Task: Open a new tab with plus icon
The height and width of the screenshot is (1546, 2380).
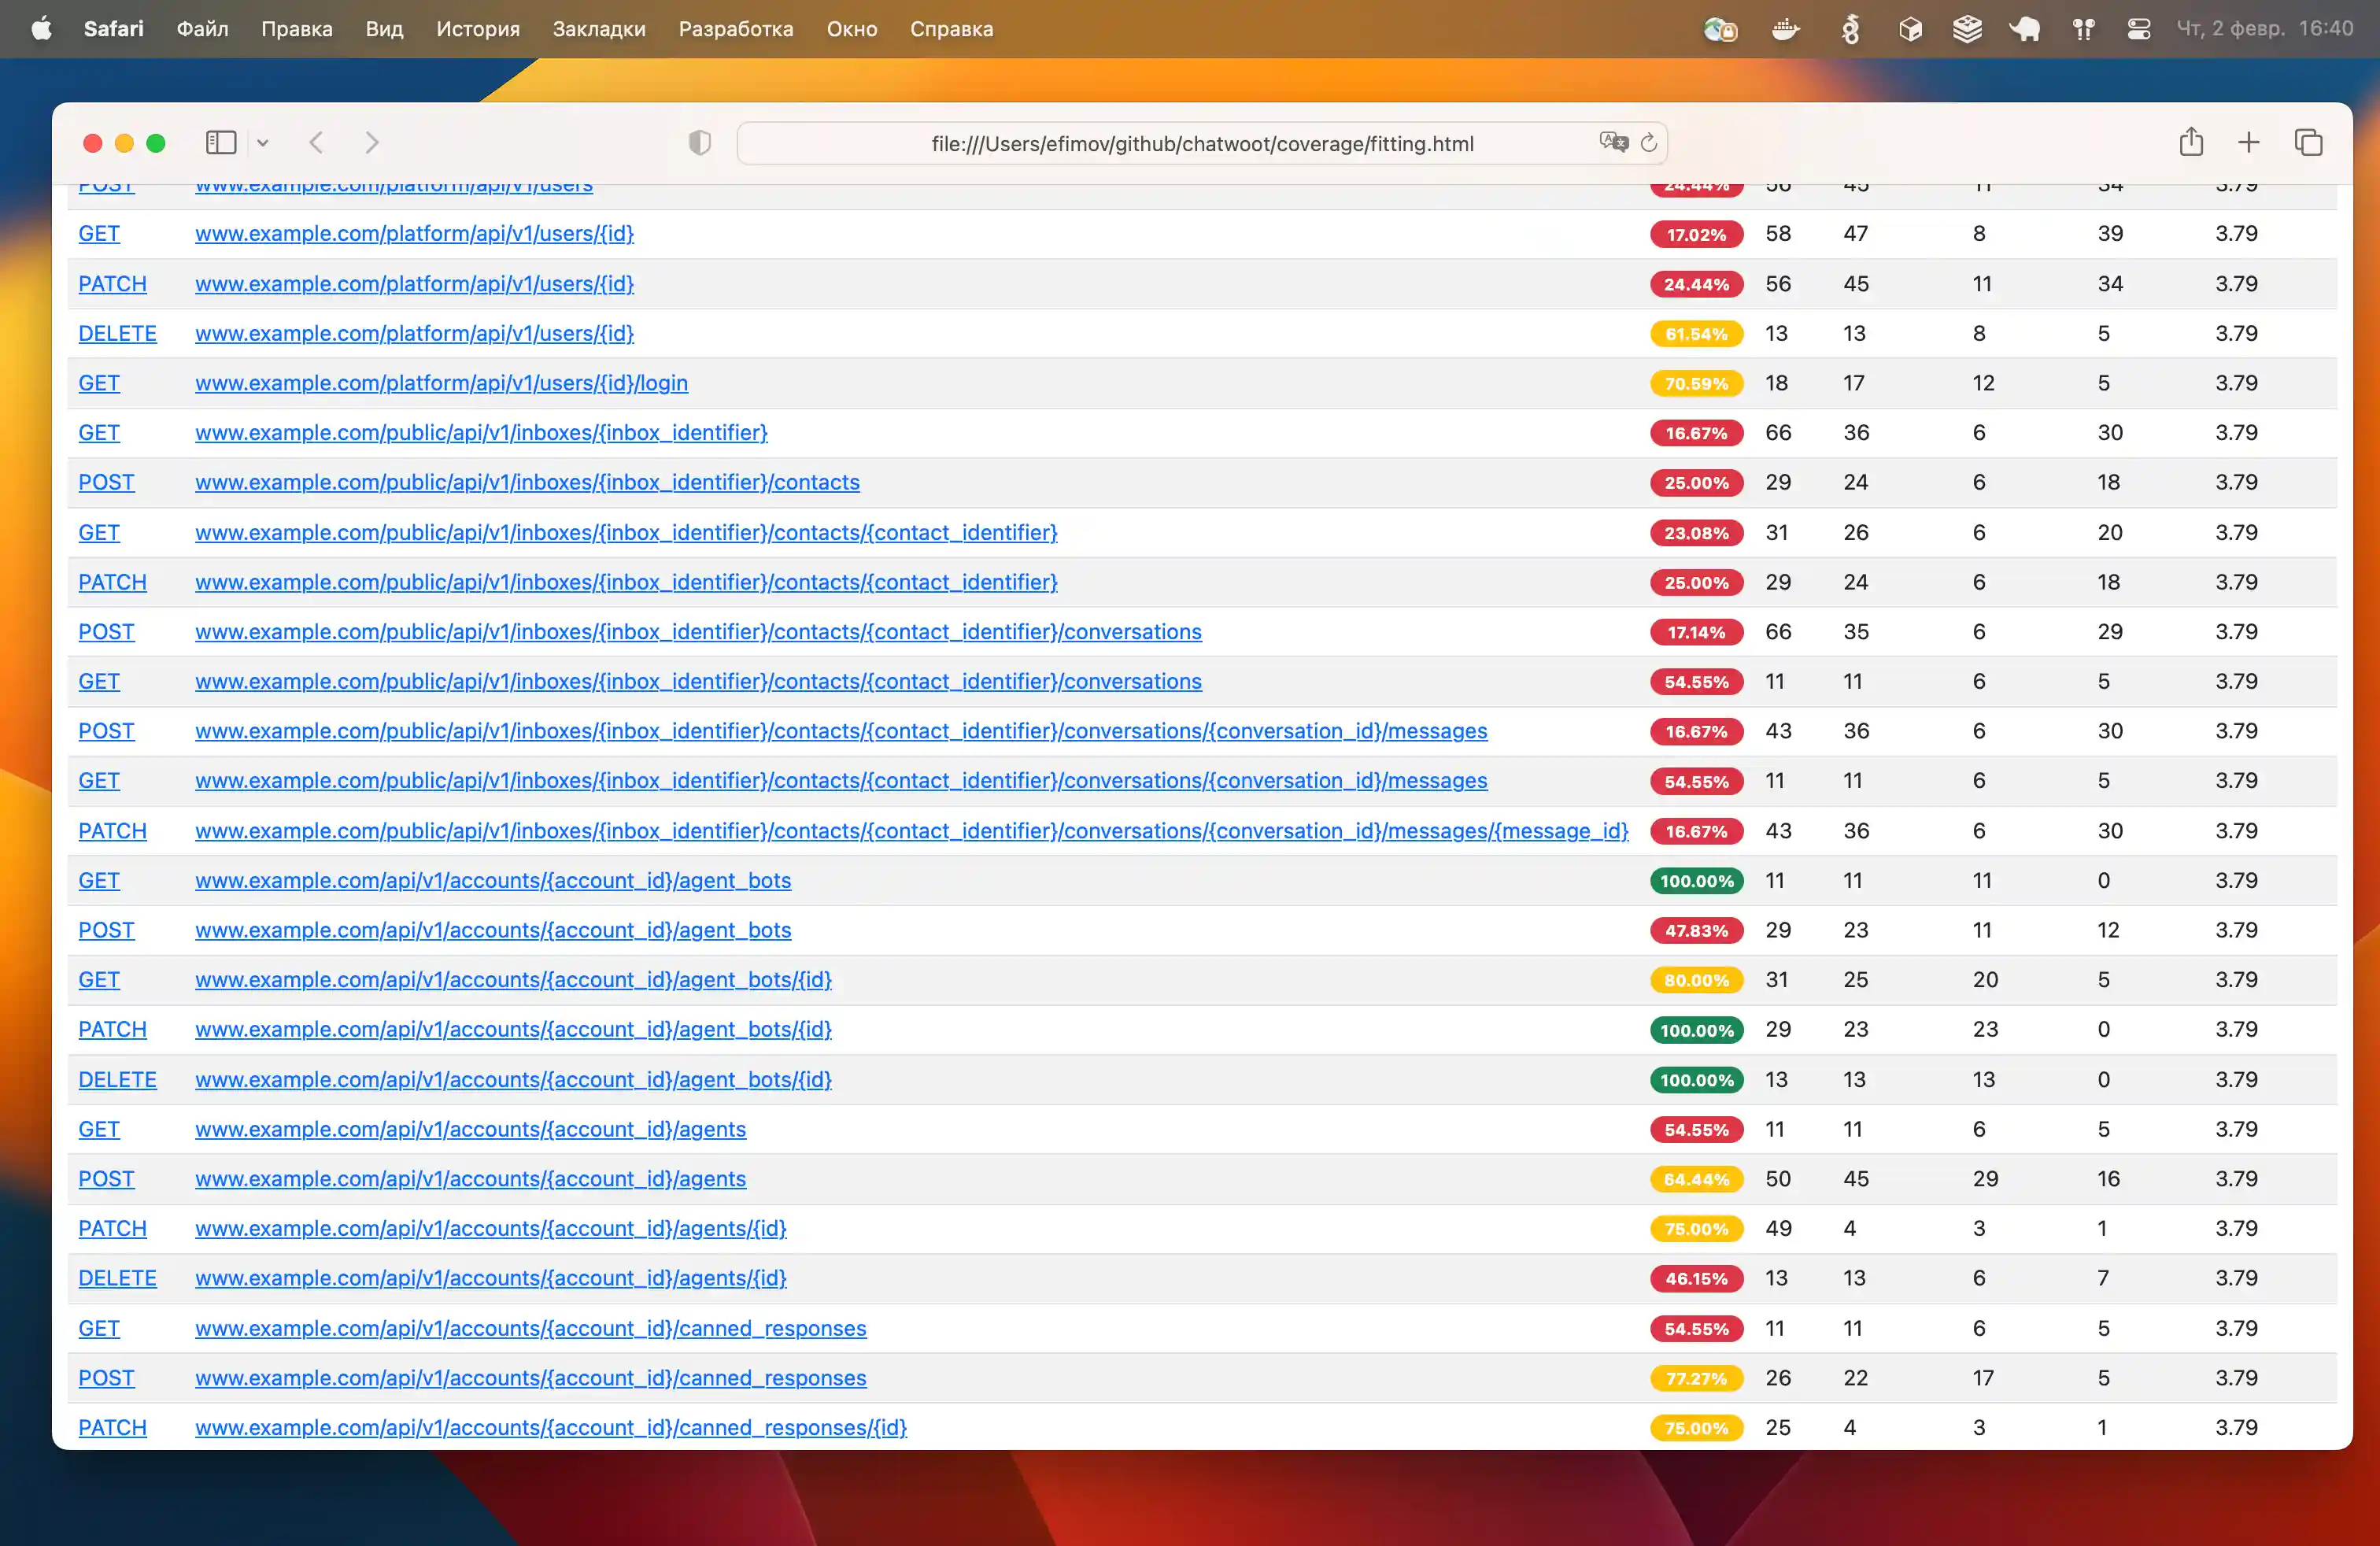Action: pyautogui.click(x=2248, y=143)
